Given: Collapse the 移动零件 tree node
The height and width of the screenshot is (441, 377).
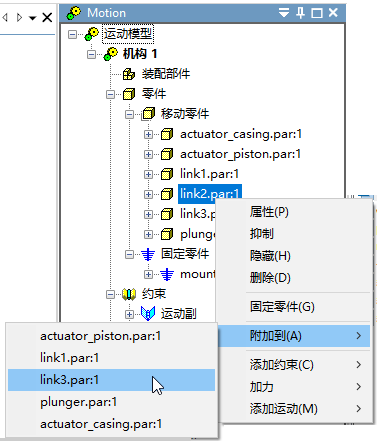Looking at the screenshot, I should (129, 115).
